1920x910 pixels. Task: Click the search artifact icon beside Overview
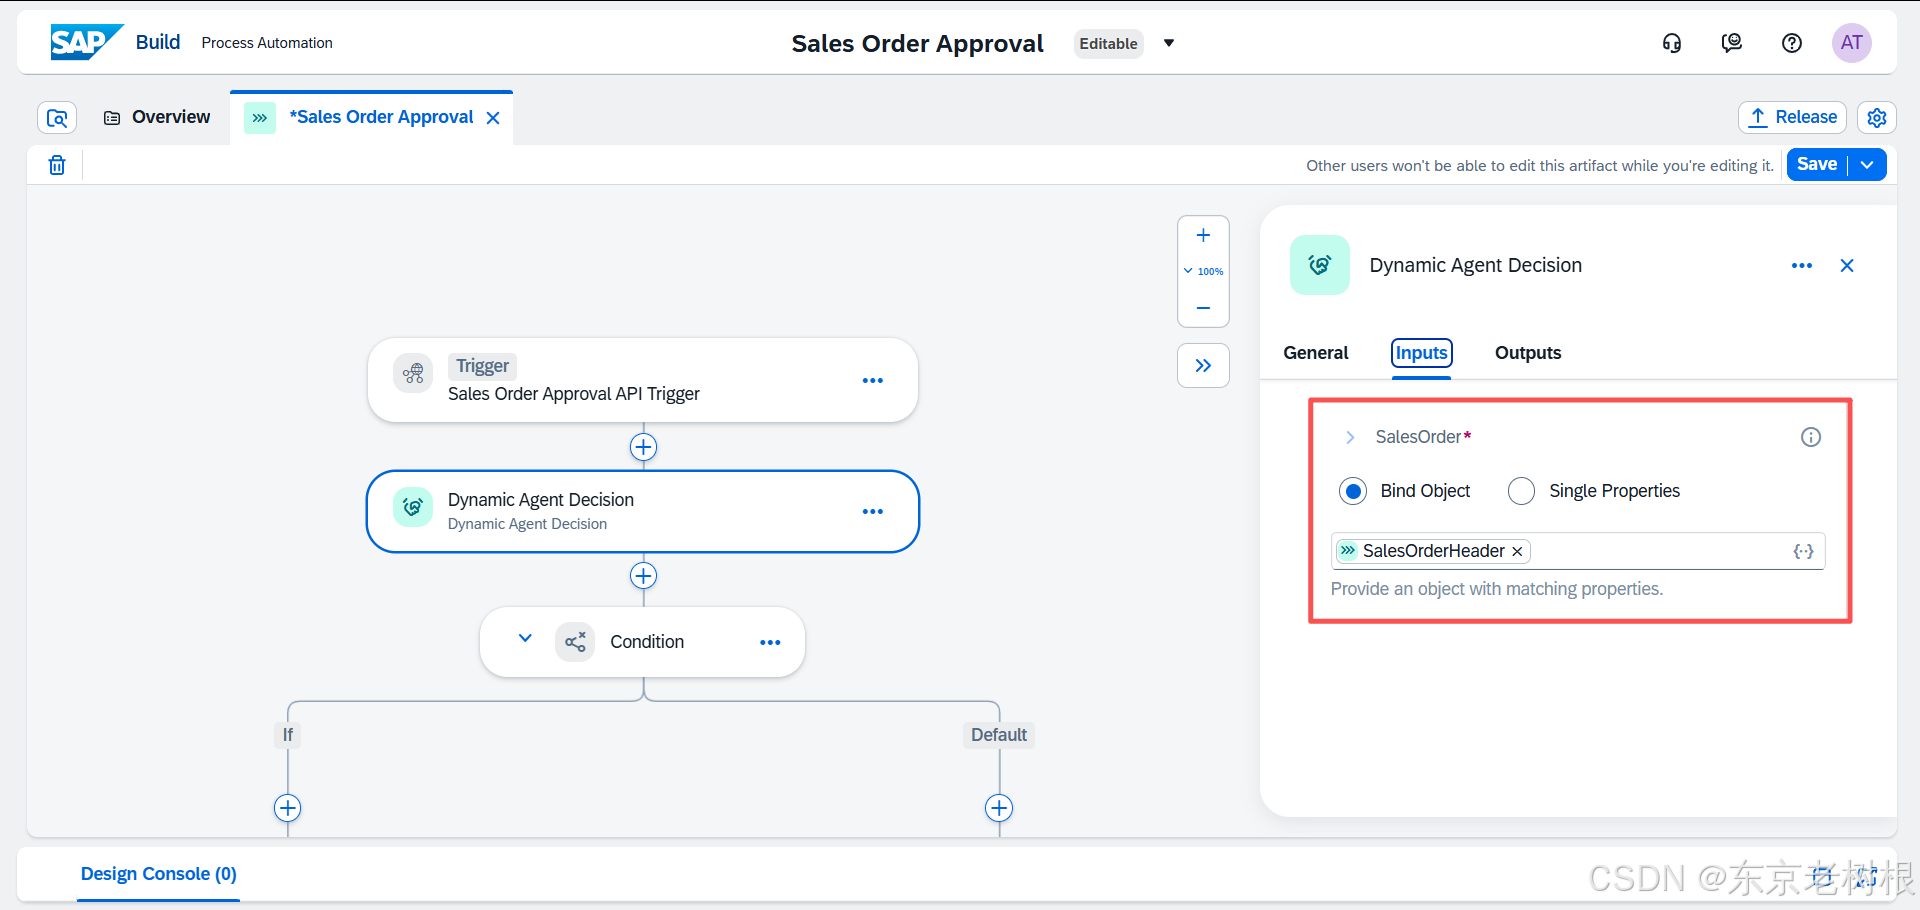point(57,118)
